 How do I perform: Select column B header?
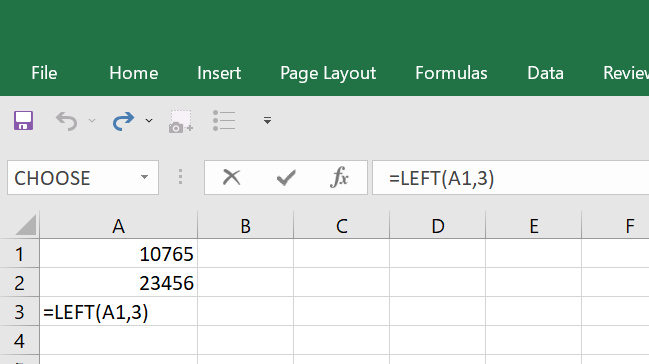(245, 226)
